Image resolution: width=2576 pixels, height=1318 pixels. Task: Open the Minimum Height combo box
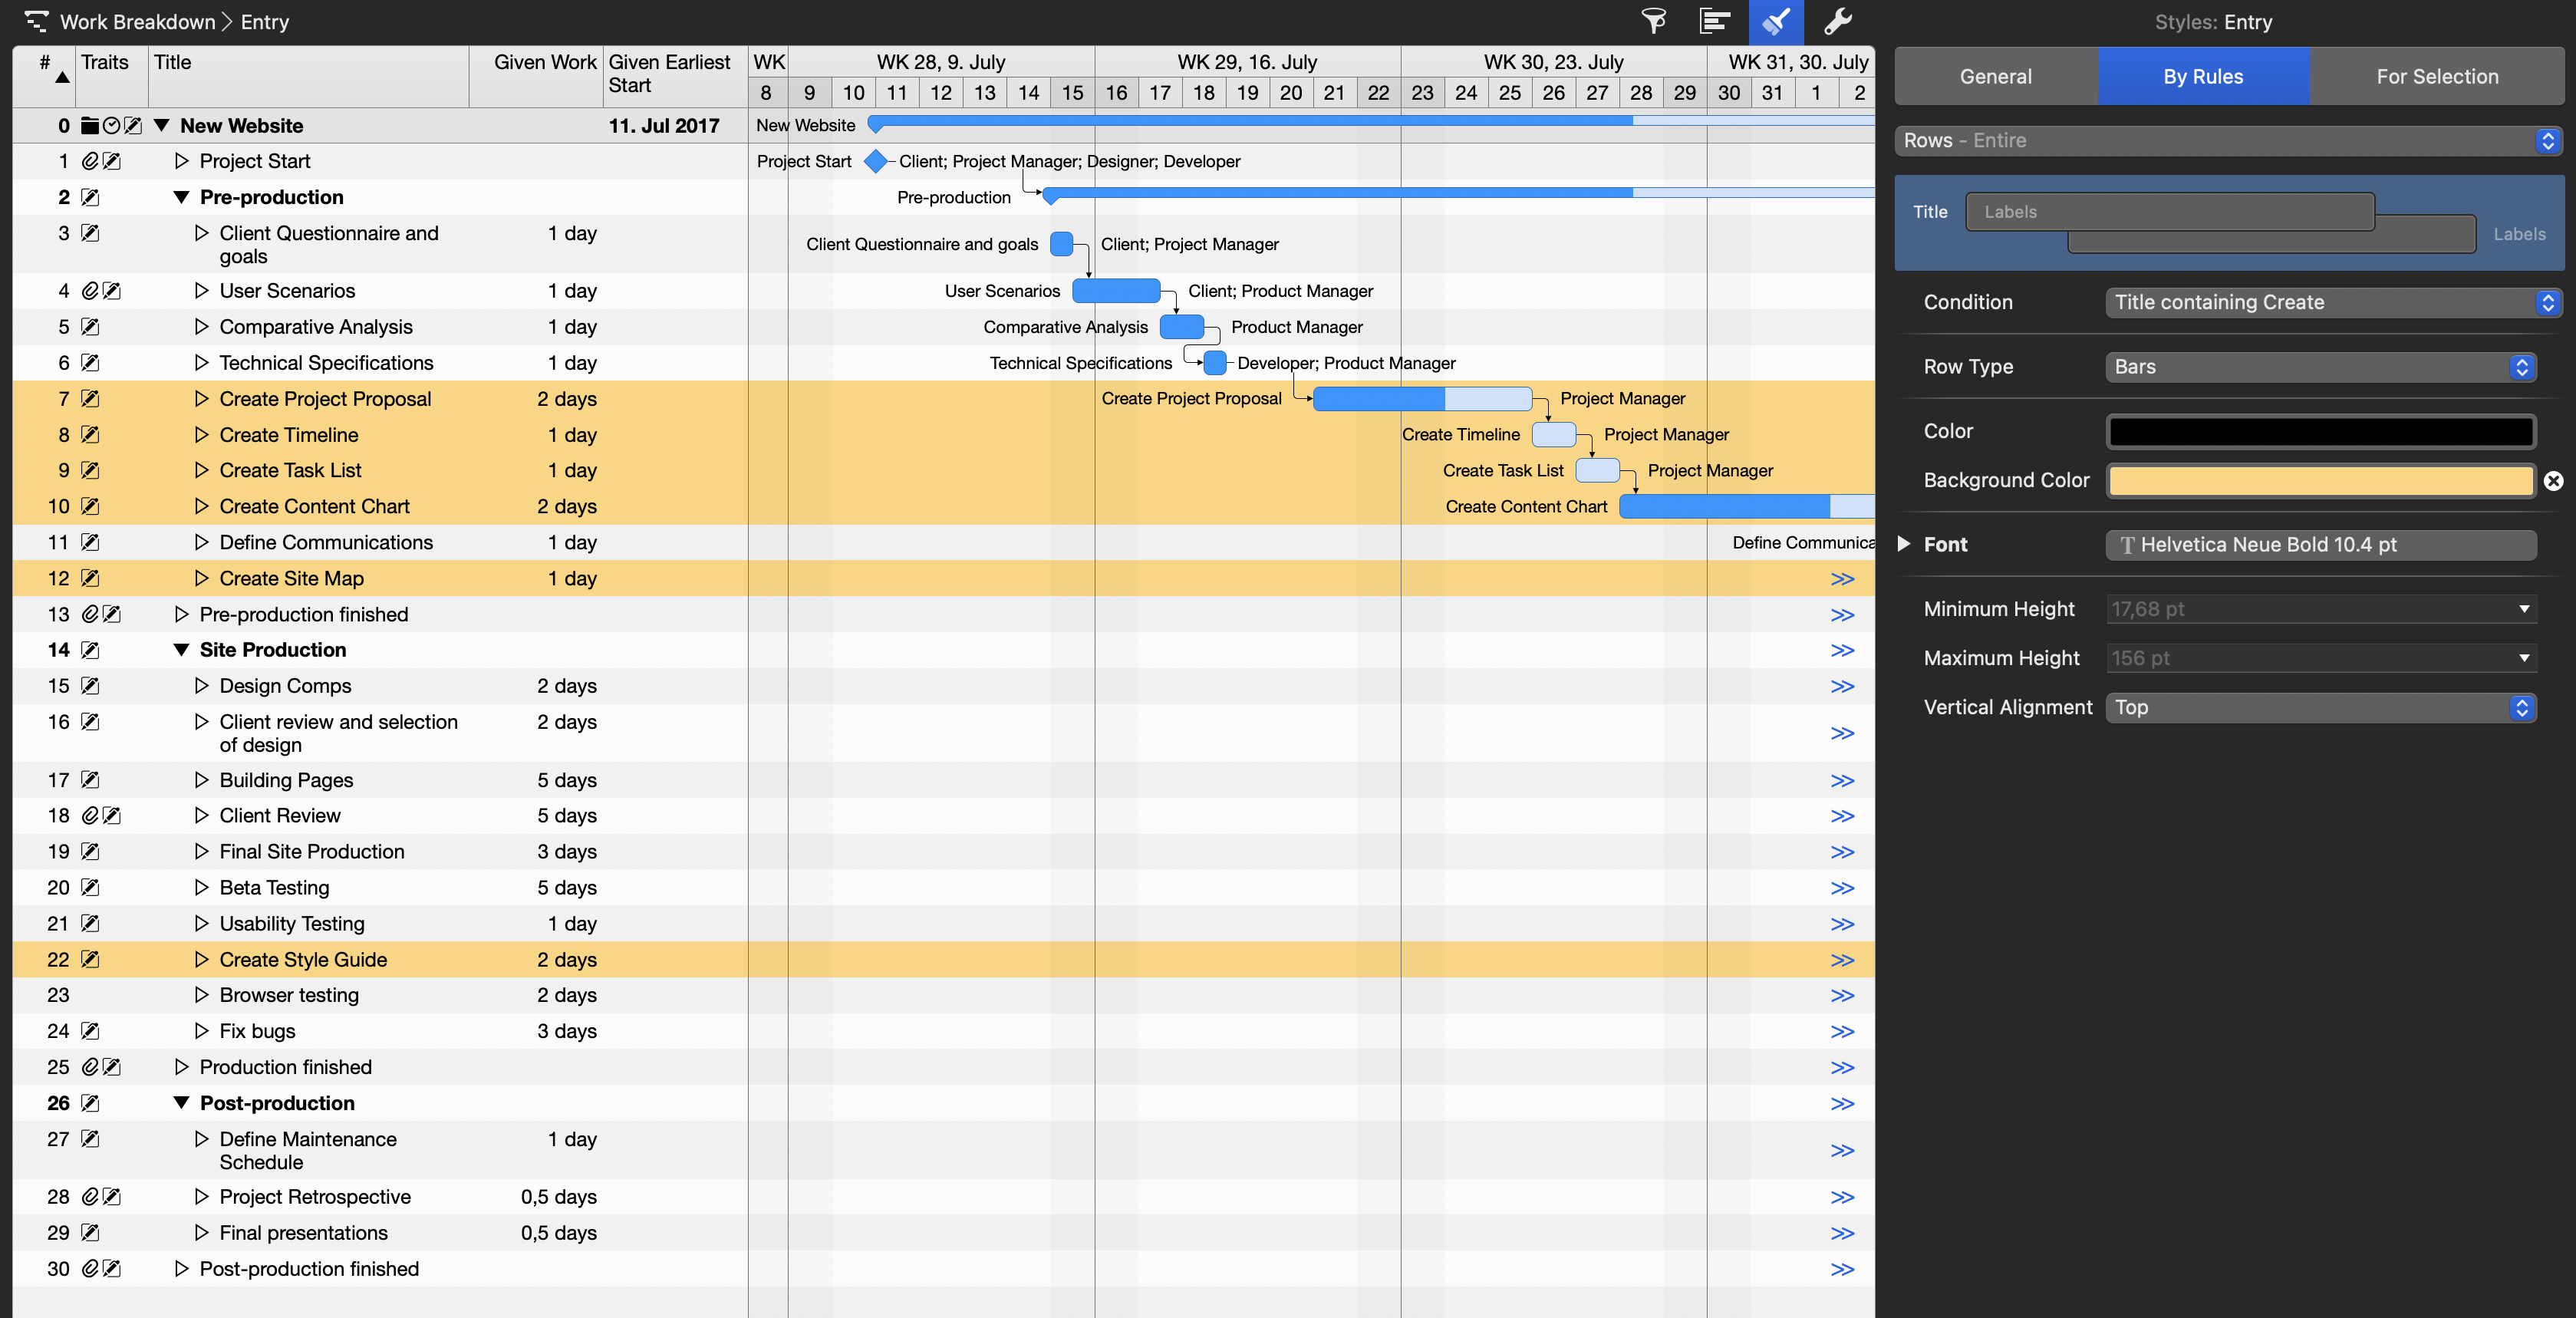tap(2321, 609)
